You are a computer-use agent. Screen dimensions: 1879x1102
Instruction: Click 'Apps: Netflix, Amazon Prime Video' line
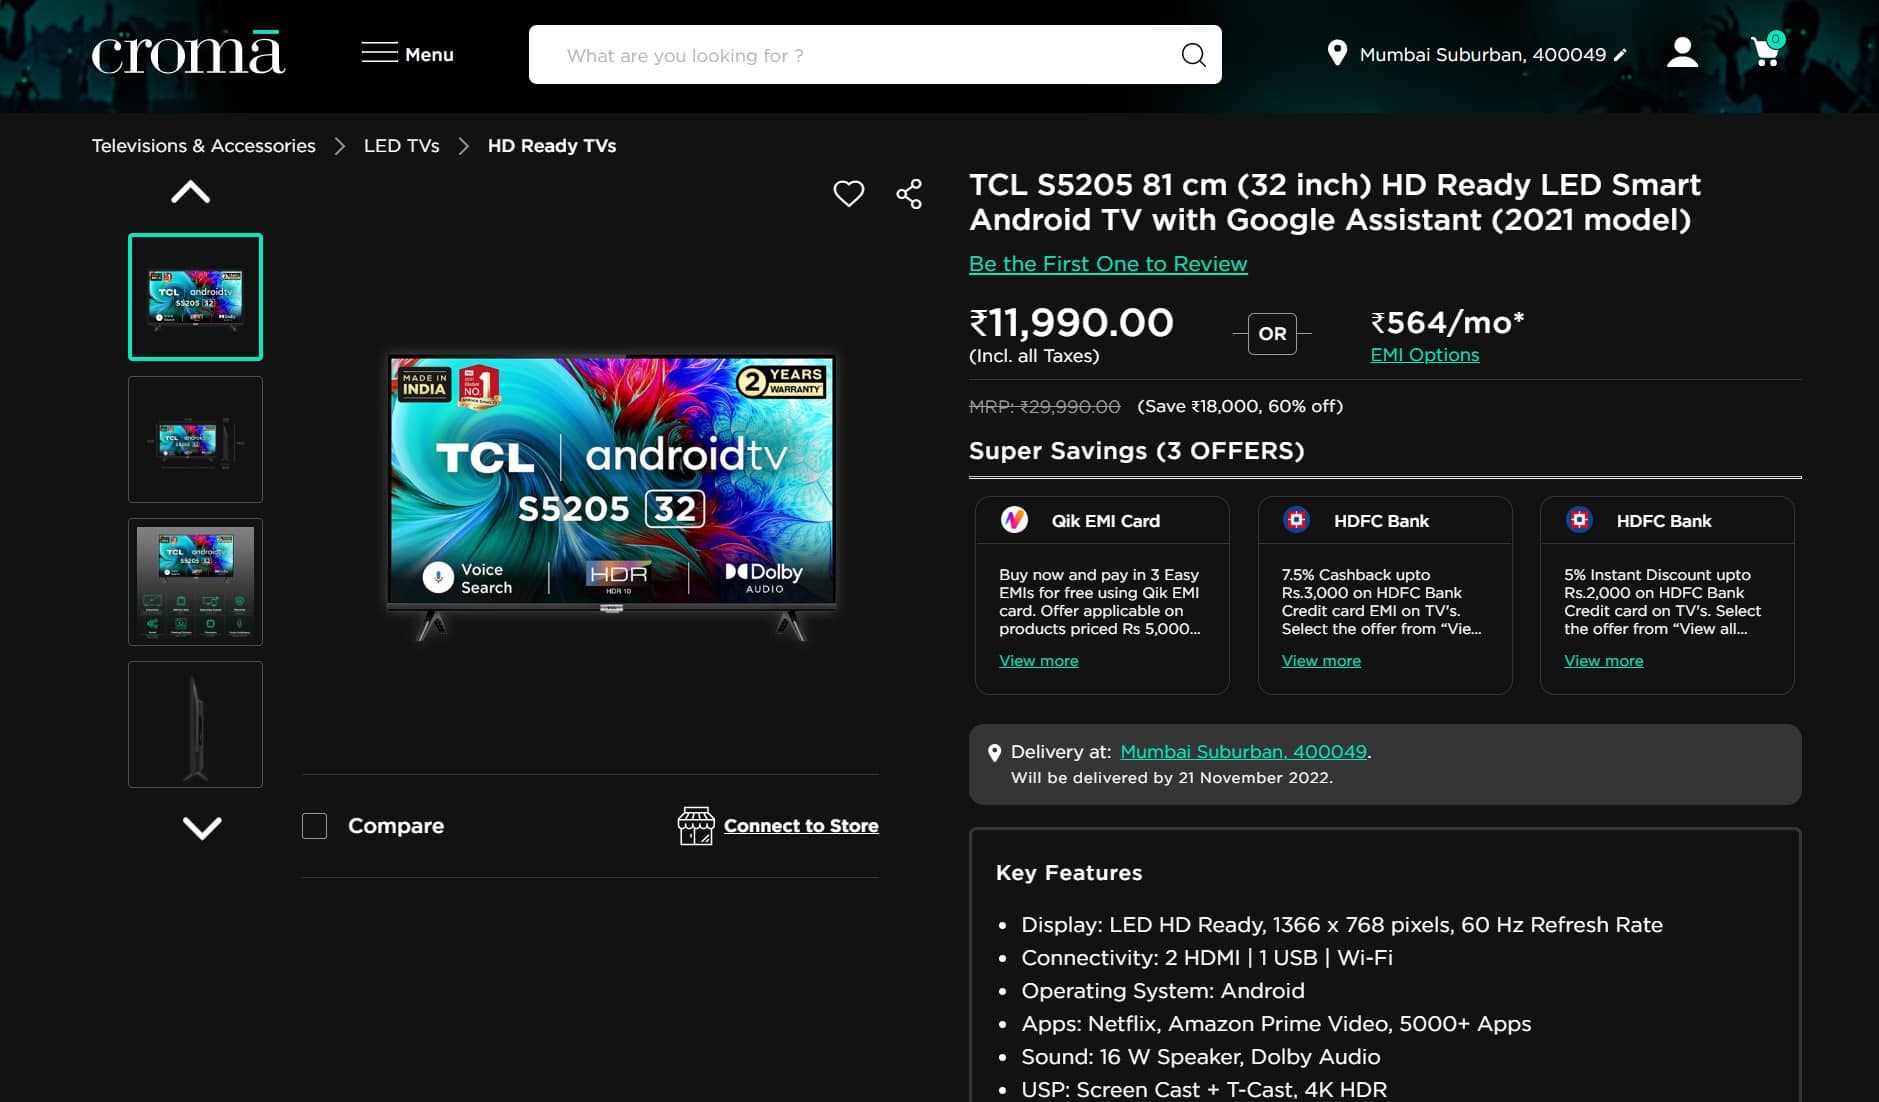[x=1276, y=1024]
